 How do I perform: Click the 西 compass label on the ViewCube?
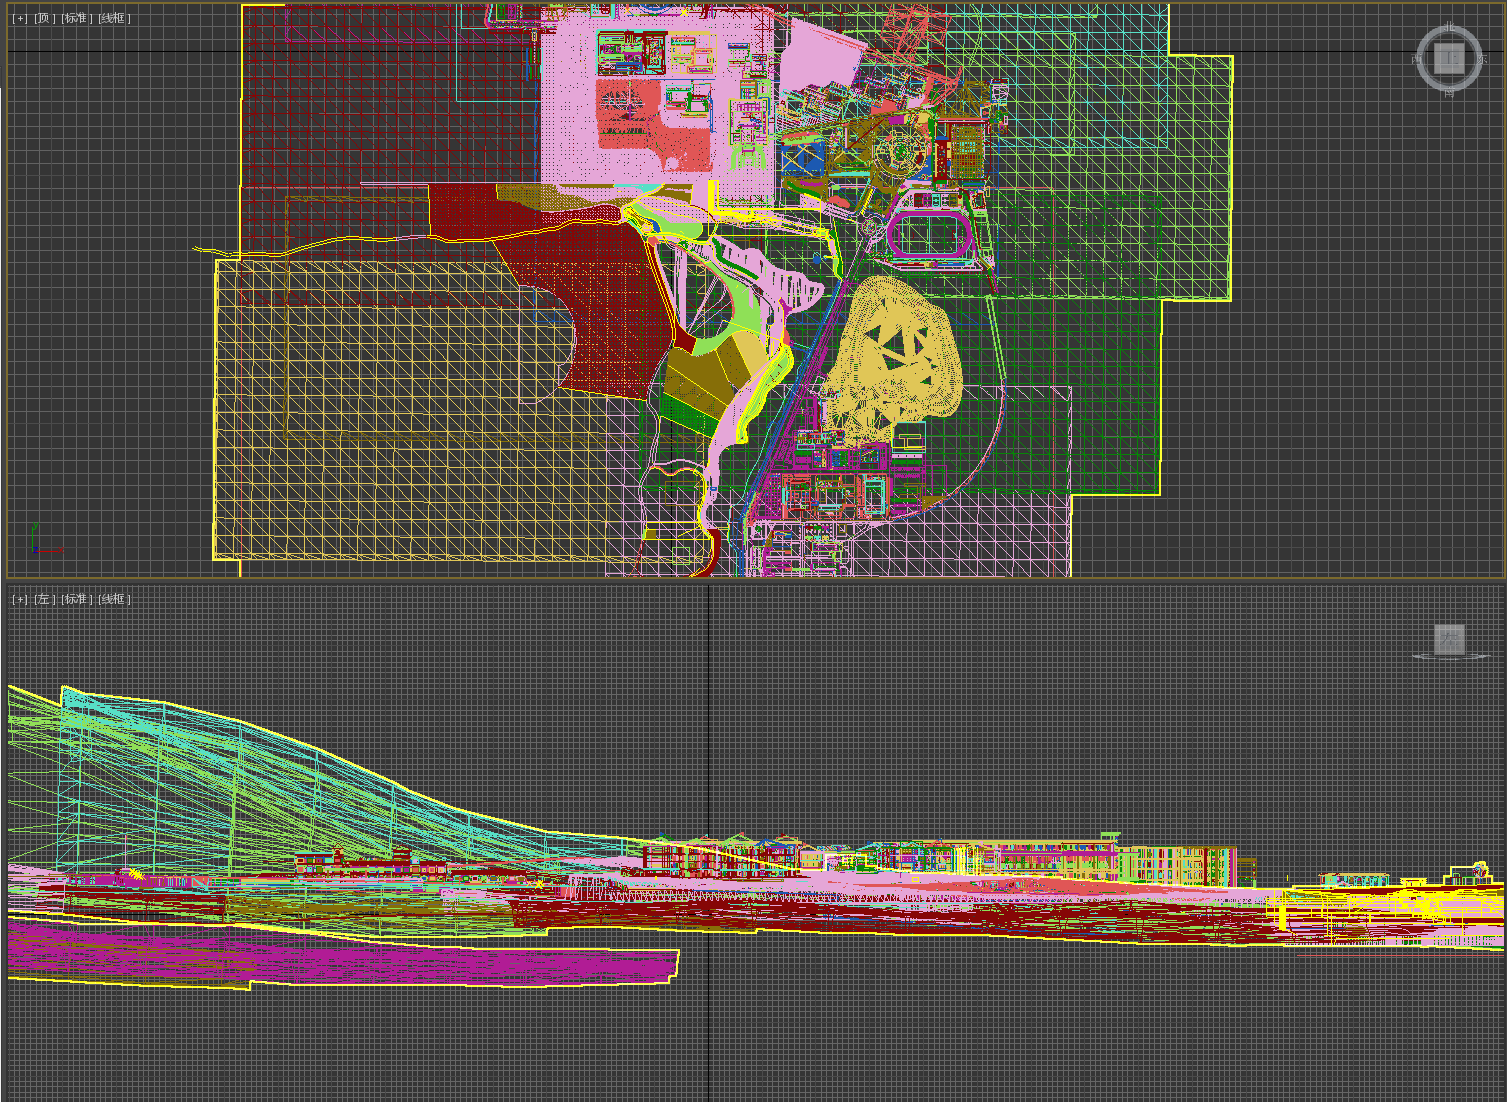[x=1416, y=60]
